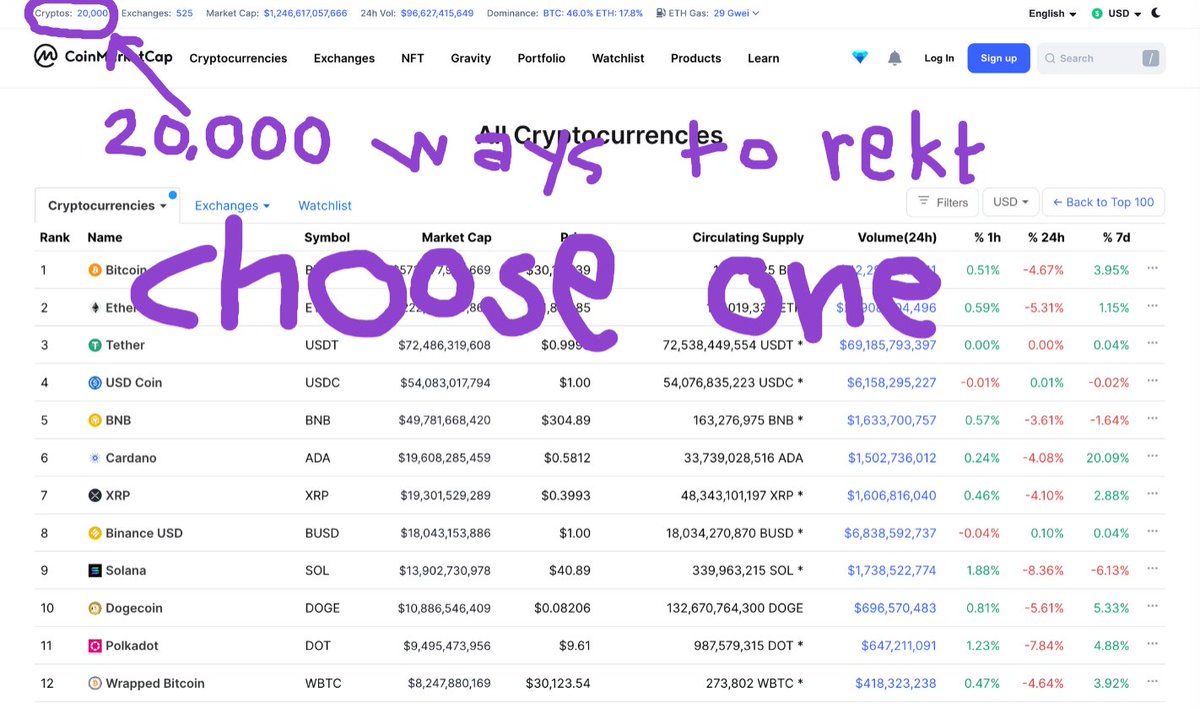Open the USD dropdown beside Filters
1200x709 pixels.
1011,202
